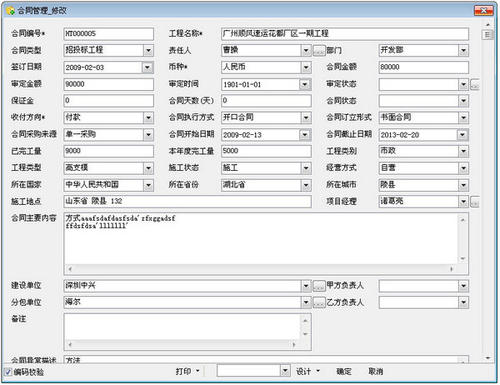Expand the 合同执行方式 dropdown
500x385 pixels.
pos(306,118)
